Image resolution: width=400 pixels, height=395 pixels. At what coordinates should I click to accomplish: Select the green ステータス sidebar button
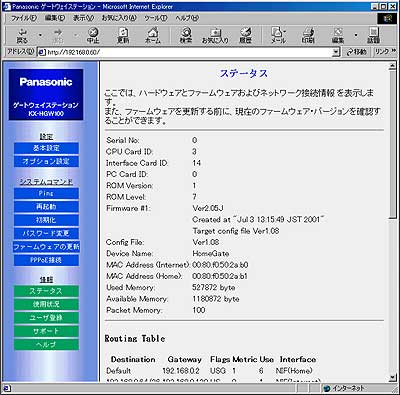pyautogui.click(x=46, y=291)
